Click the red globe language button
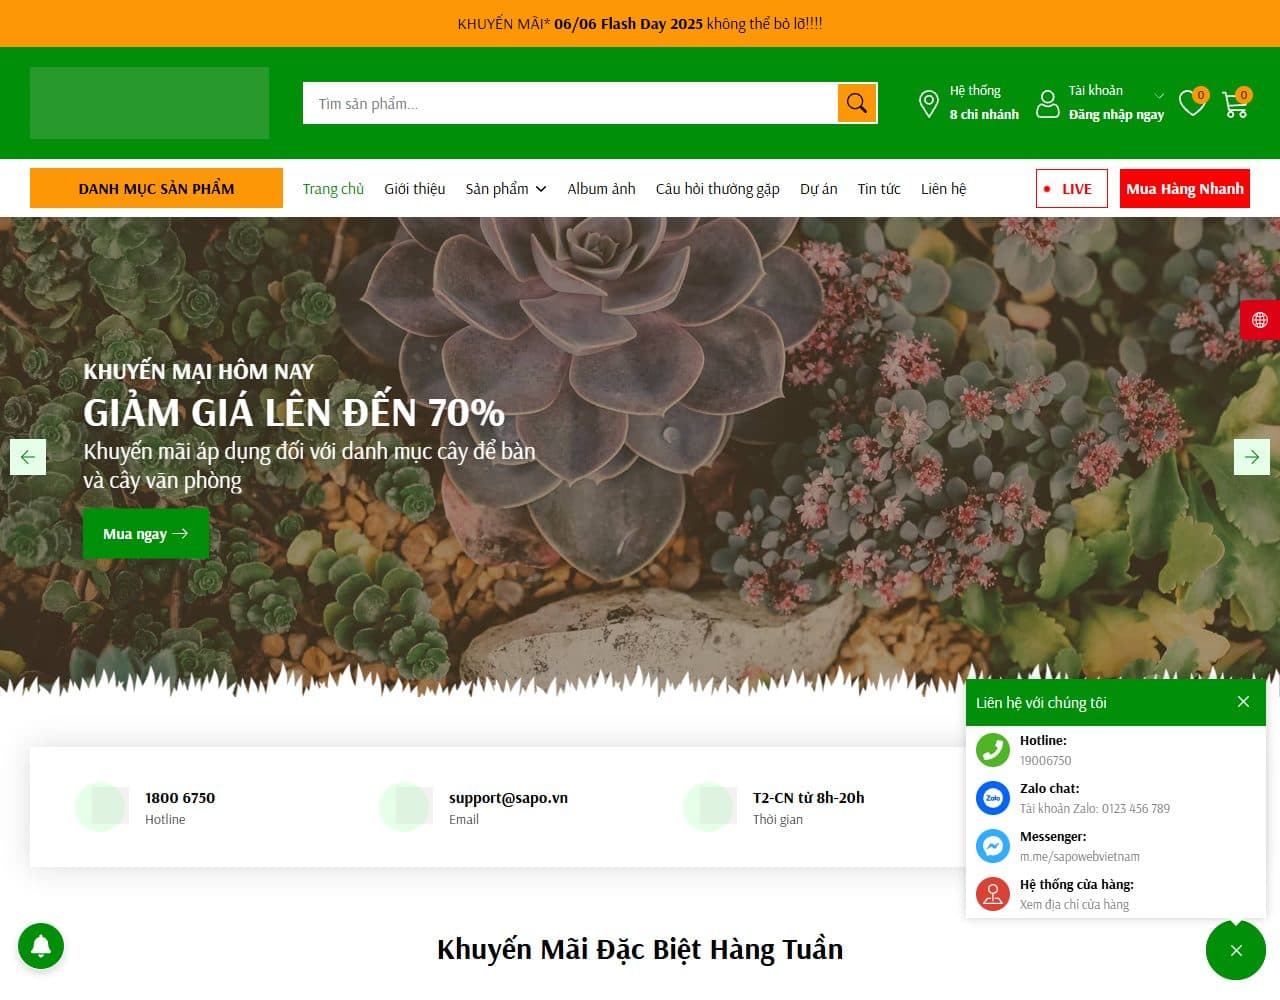Screen dimensions: 1280x1000 coord(1260,320)
